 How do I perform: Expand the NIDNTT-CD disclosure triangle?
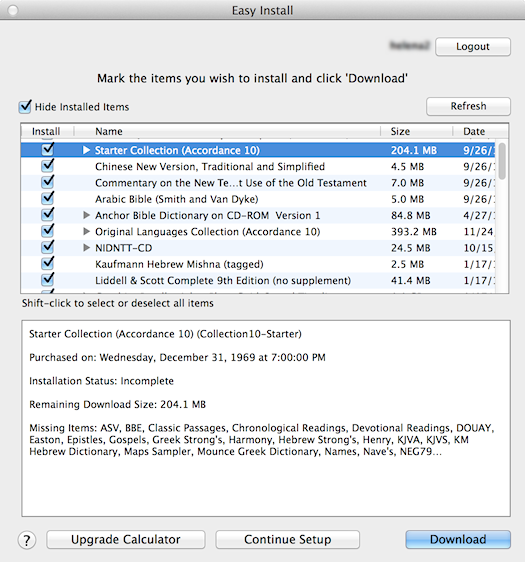(86, 248)
